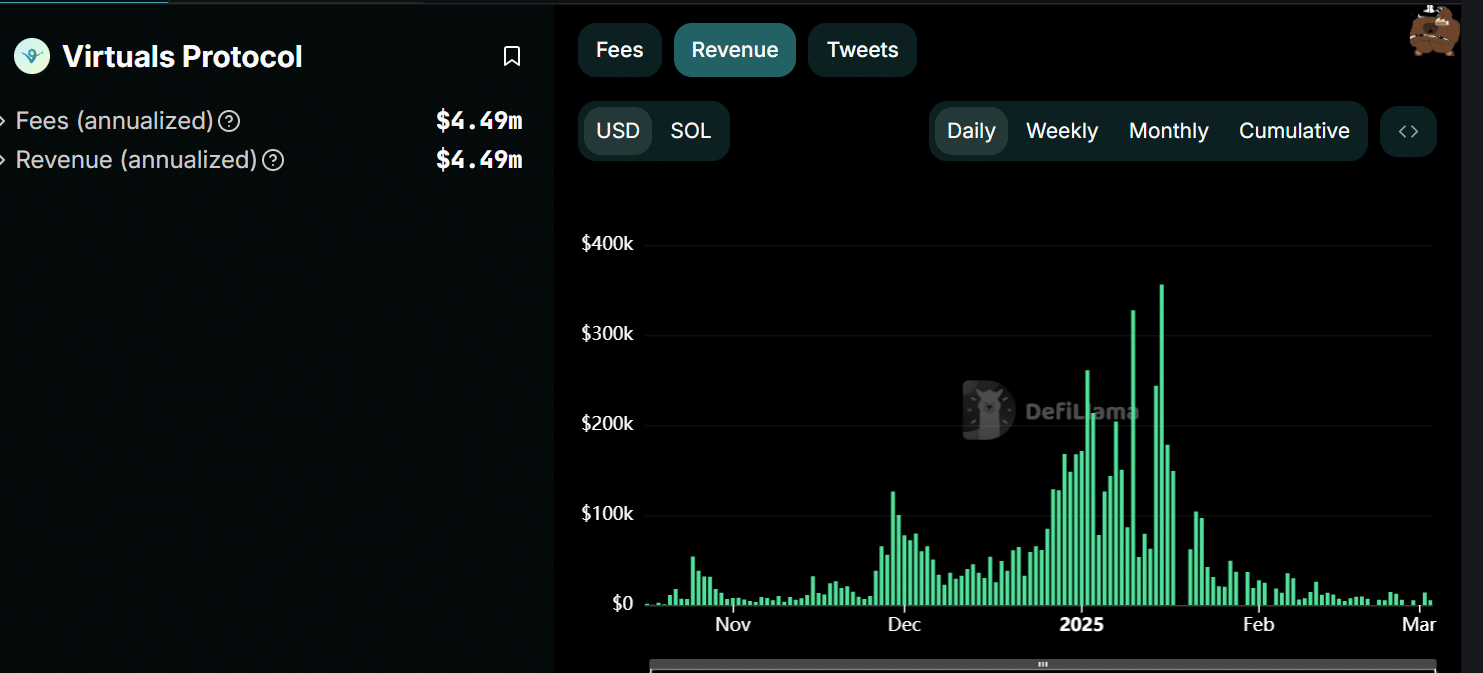
Task: Click the Feb x-axis label
Action: (x=1258, y=625)
